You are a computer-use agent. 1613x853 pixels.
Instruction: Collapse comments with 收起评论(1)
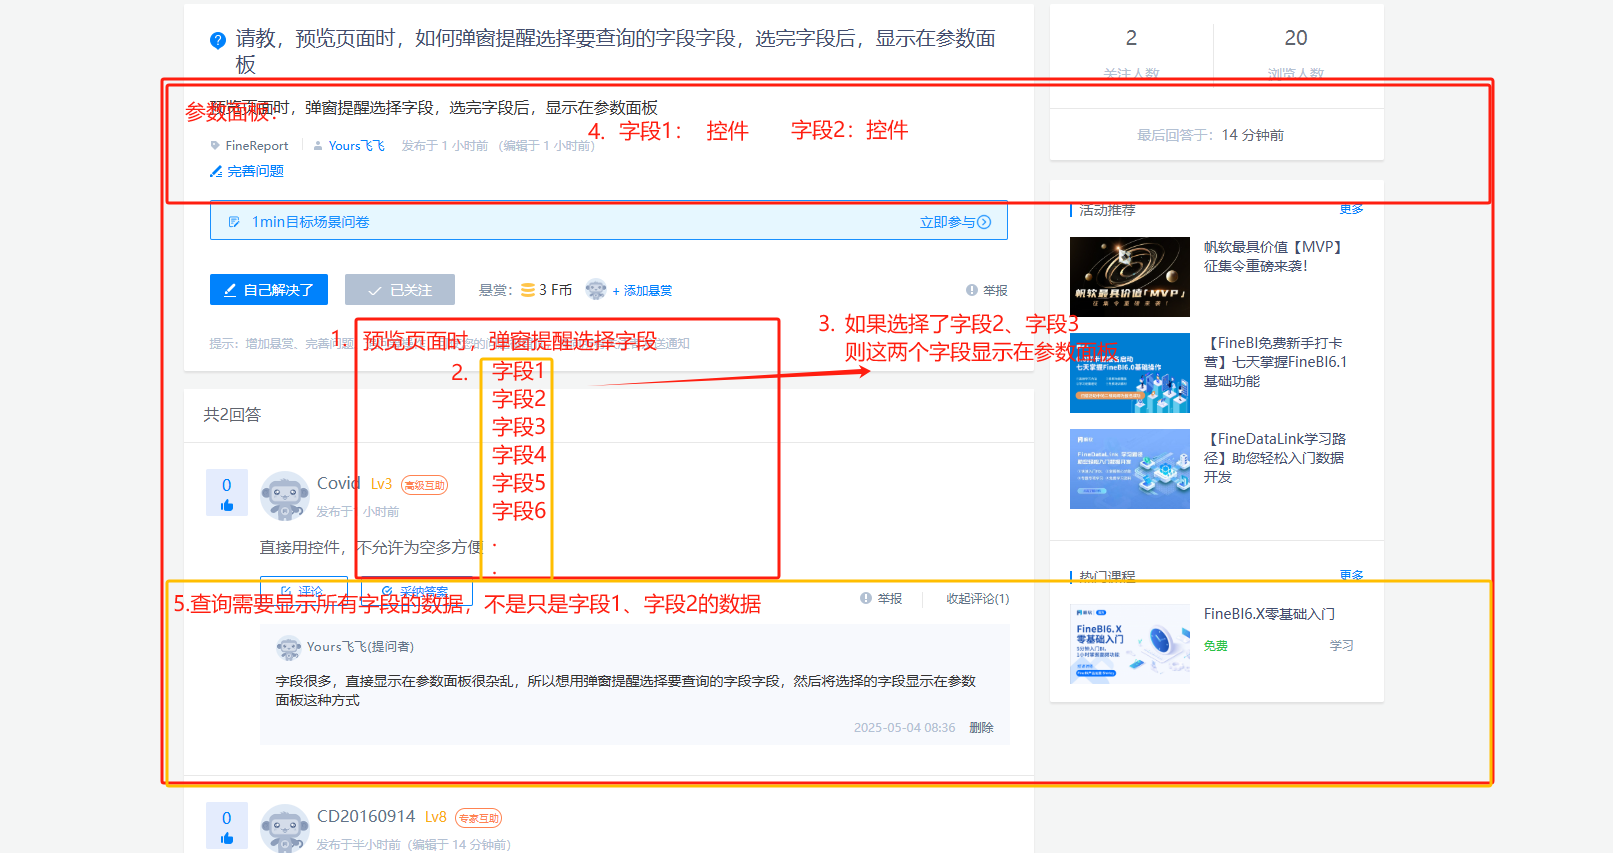coord(977,598)
